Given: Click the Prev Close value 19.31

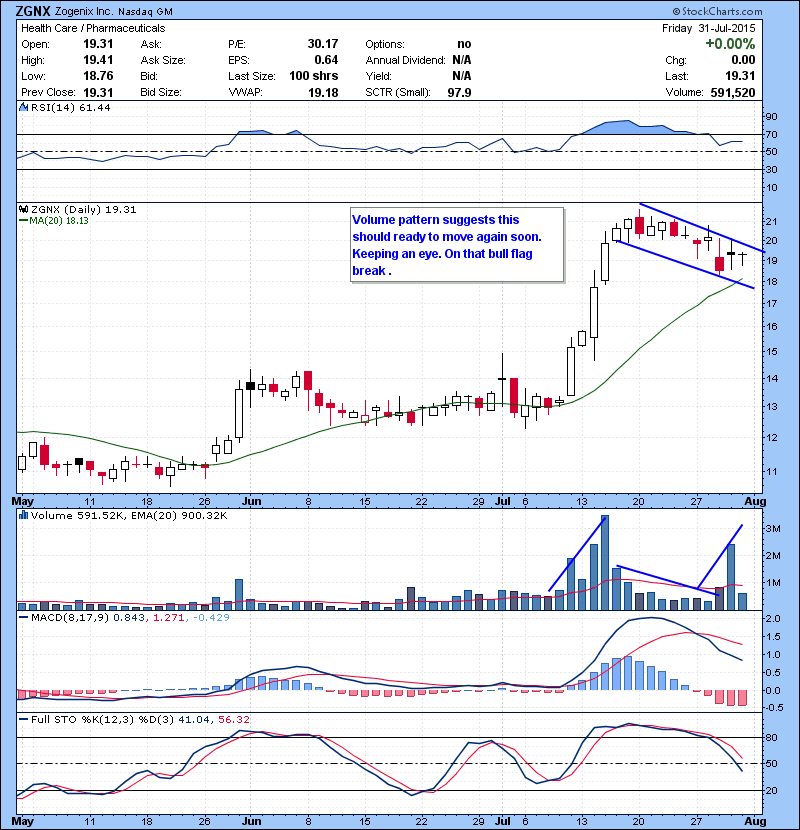Looking at the screenshot, I should (x=98, y=93).
